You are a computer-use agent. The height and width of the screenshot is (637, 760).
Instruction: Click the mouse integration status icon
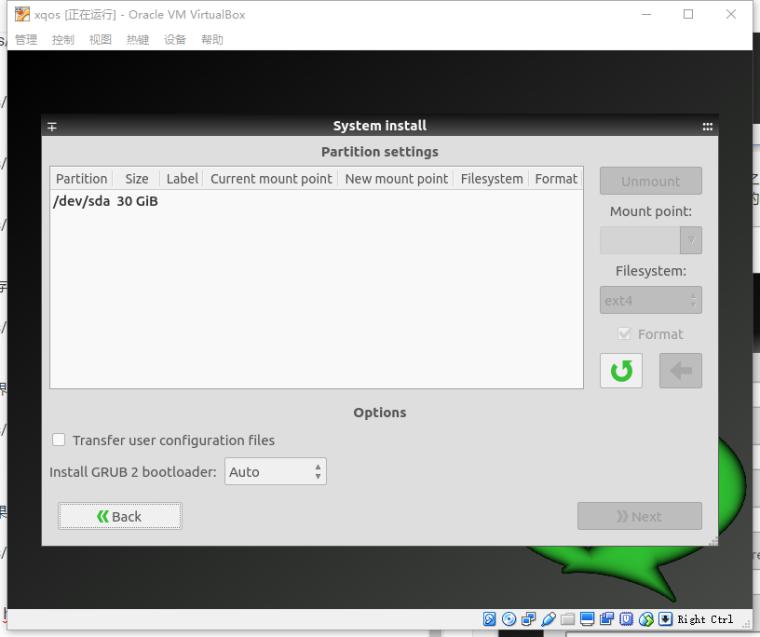coord(646,619)
